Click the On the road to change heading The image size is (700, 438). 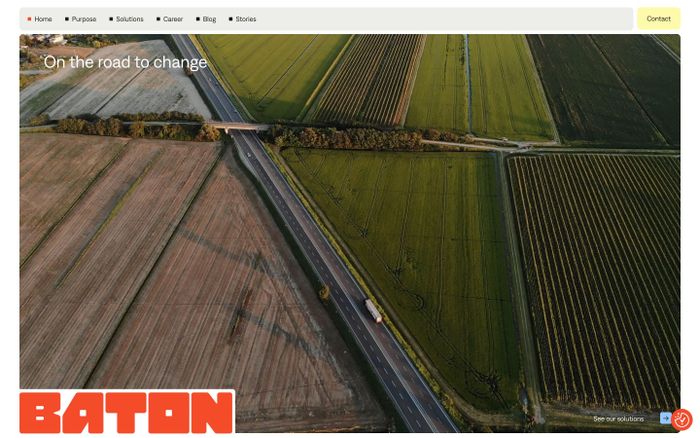point(125,62)
